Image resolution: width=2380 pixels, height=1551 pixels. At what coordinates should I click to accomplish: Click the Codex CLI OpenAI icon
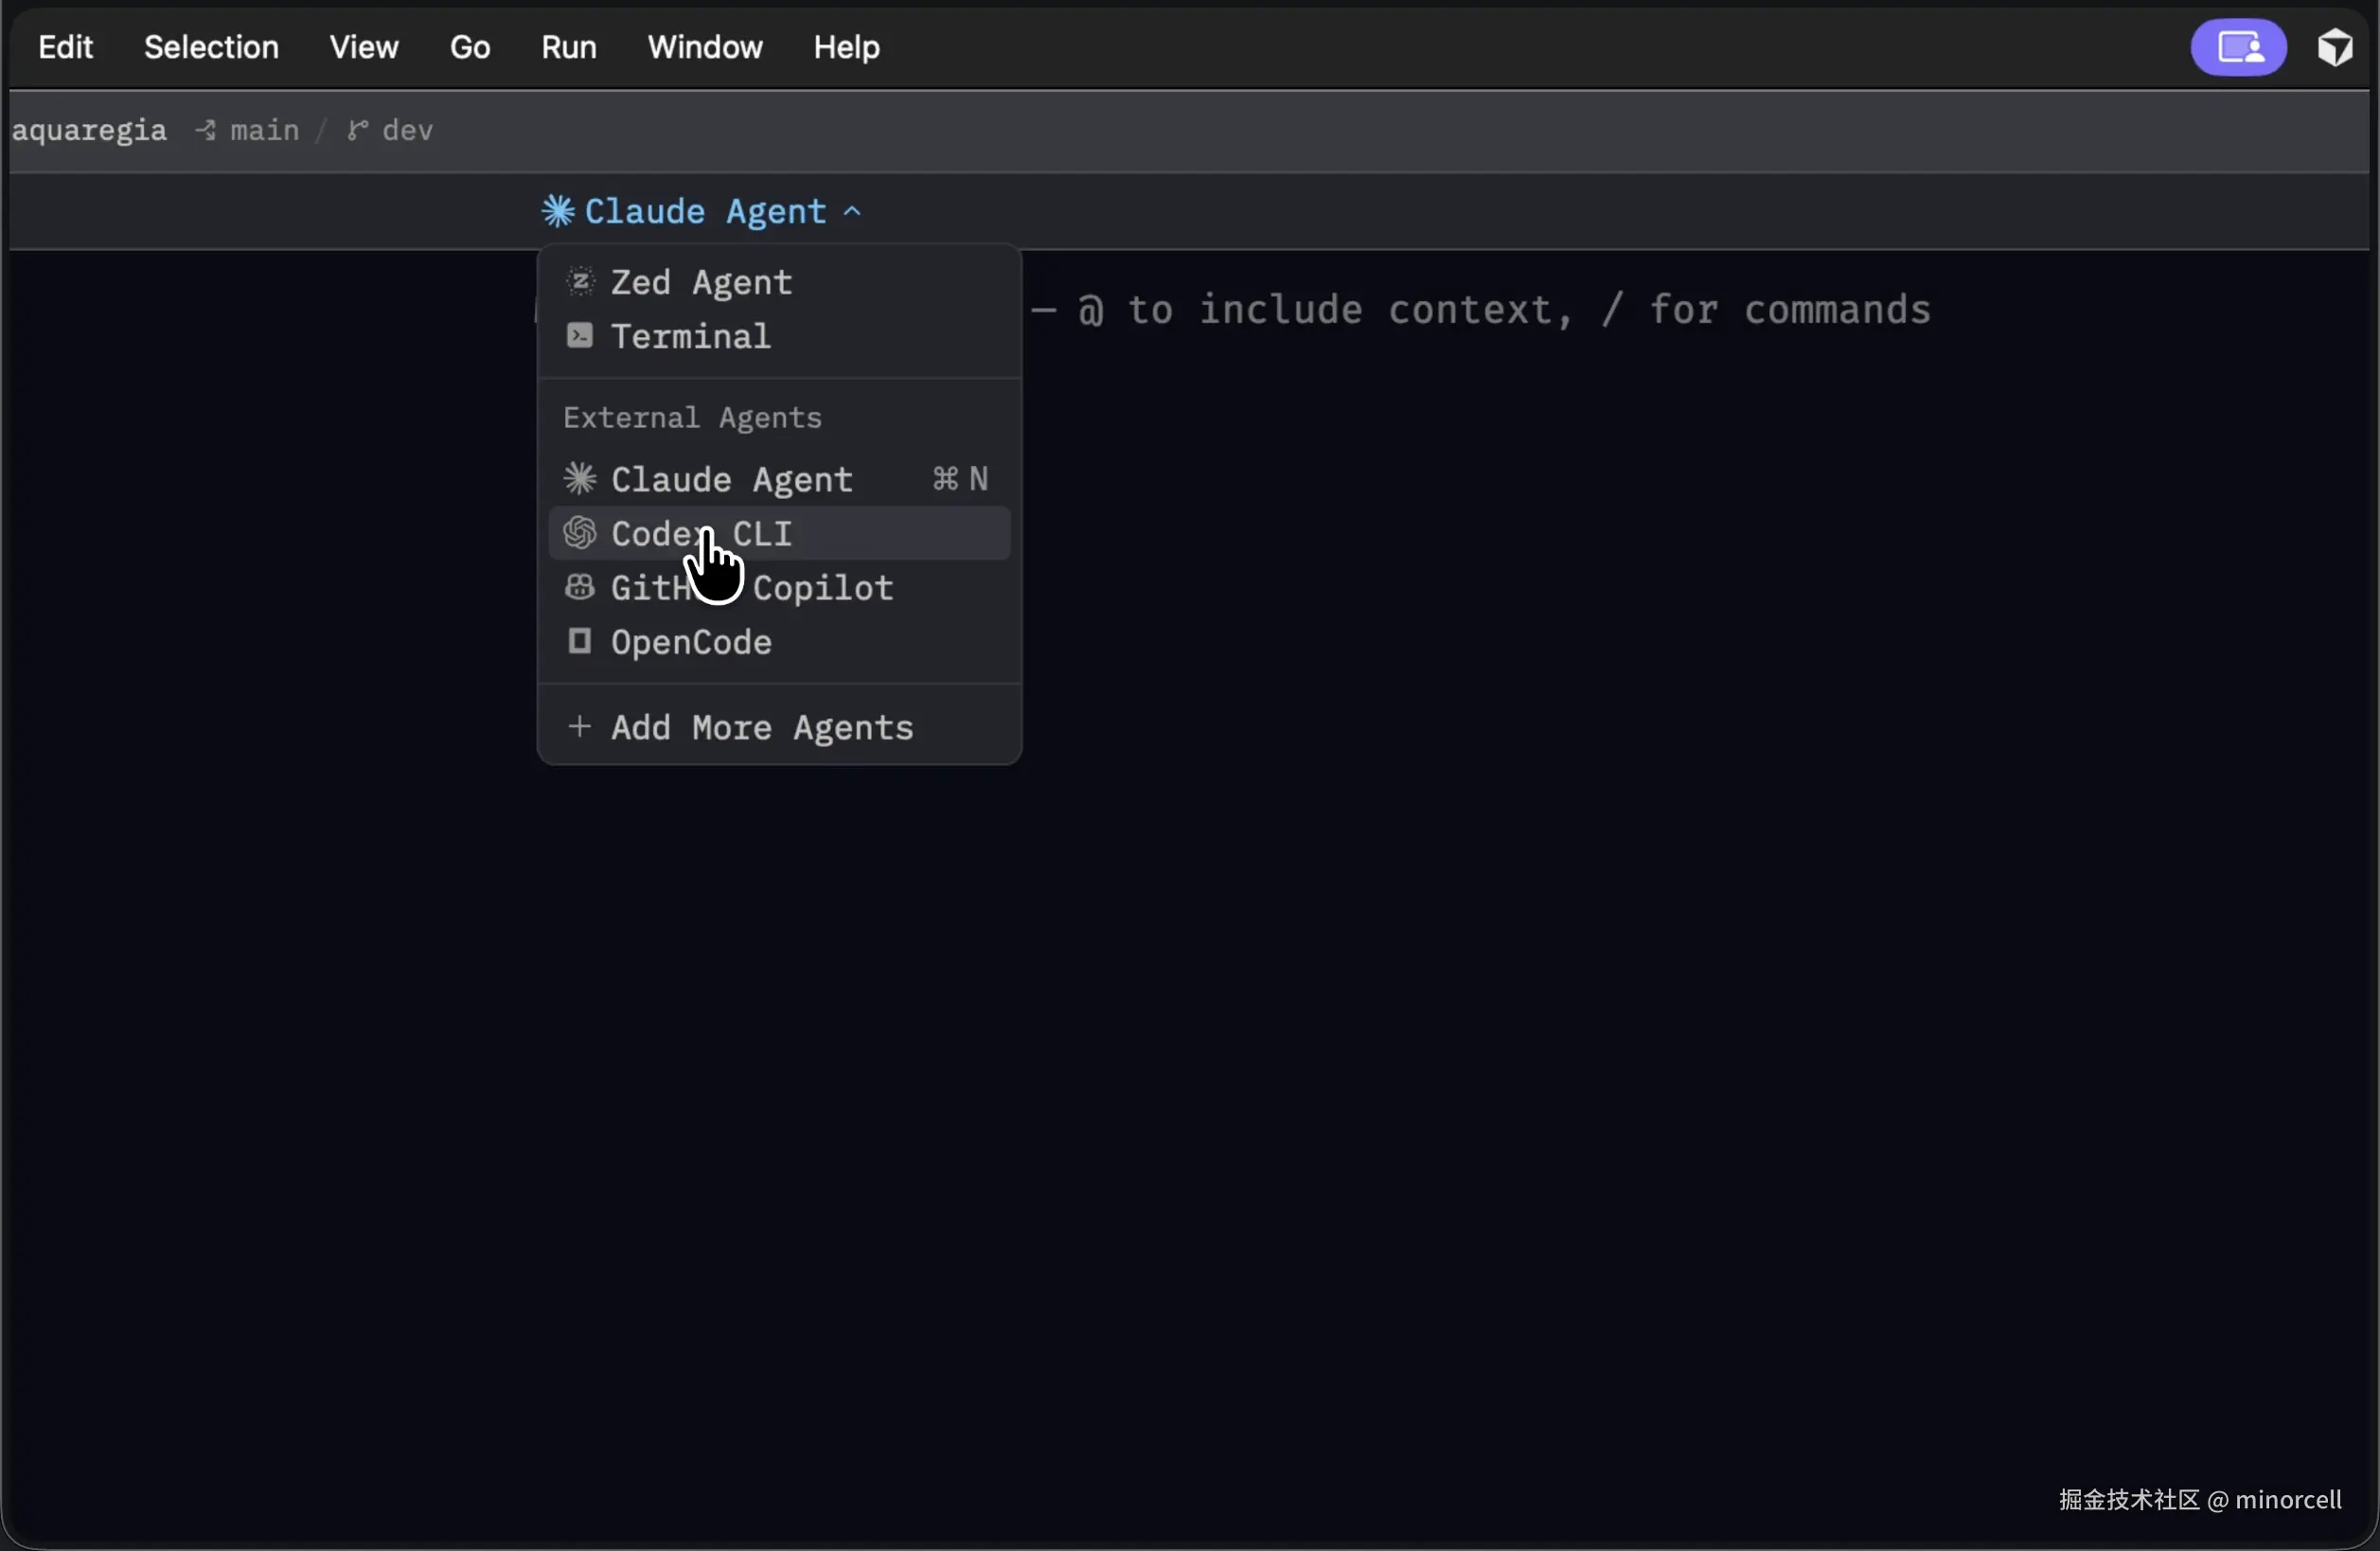point(580,532)
